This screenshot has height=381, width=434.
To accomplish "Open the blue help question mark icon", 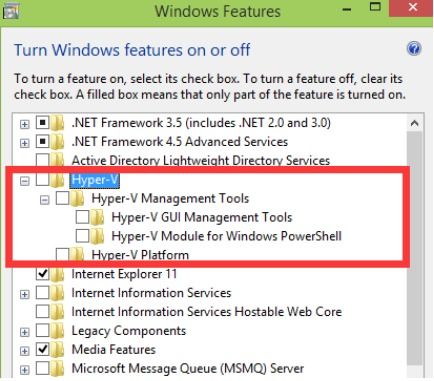I will pyautogui.click(x=414, y=49).
